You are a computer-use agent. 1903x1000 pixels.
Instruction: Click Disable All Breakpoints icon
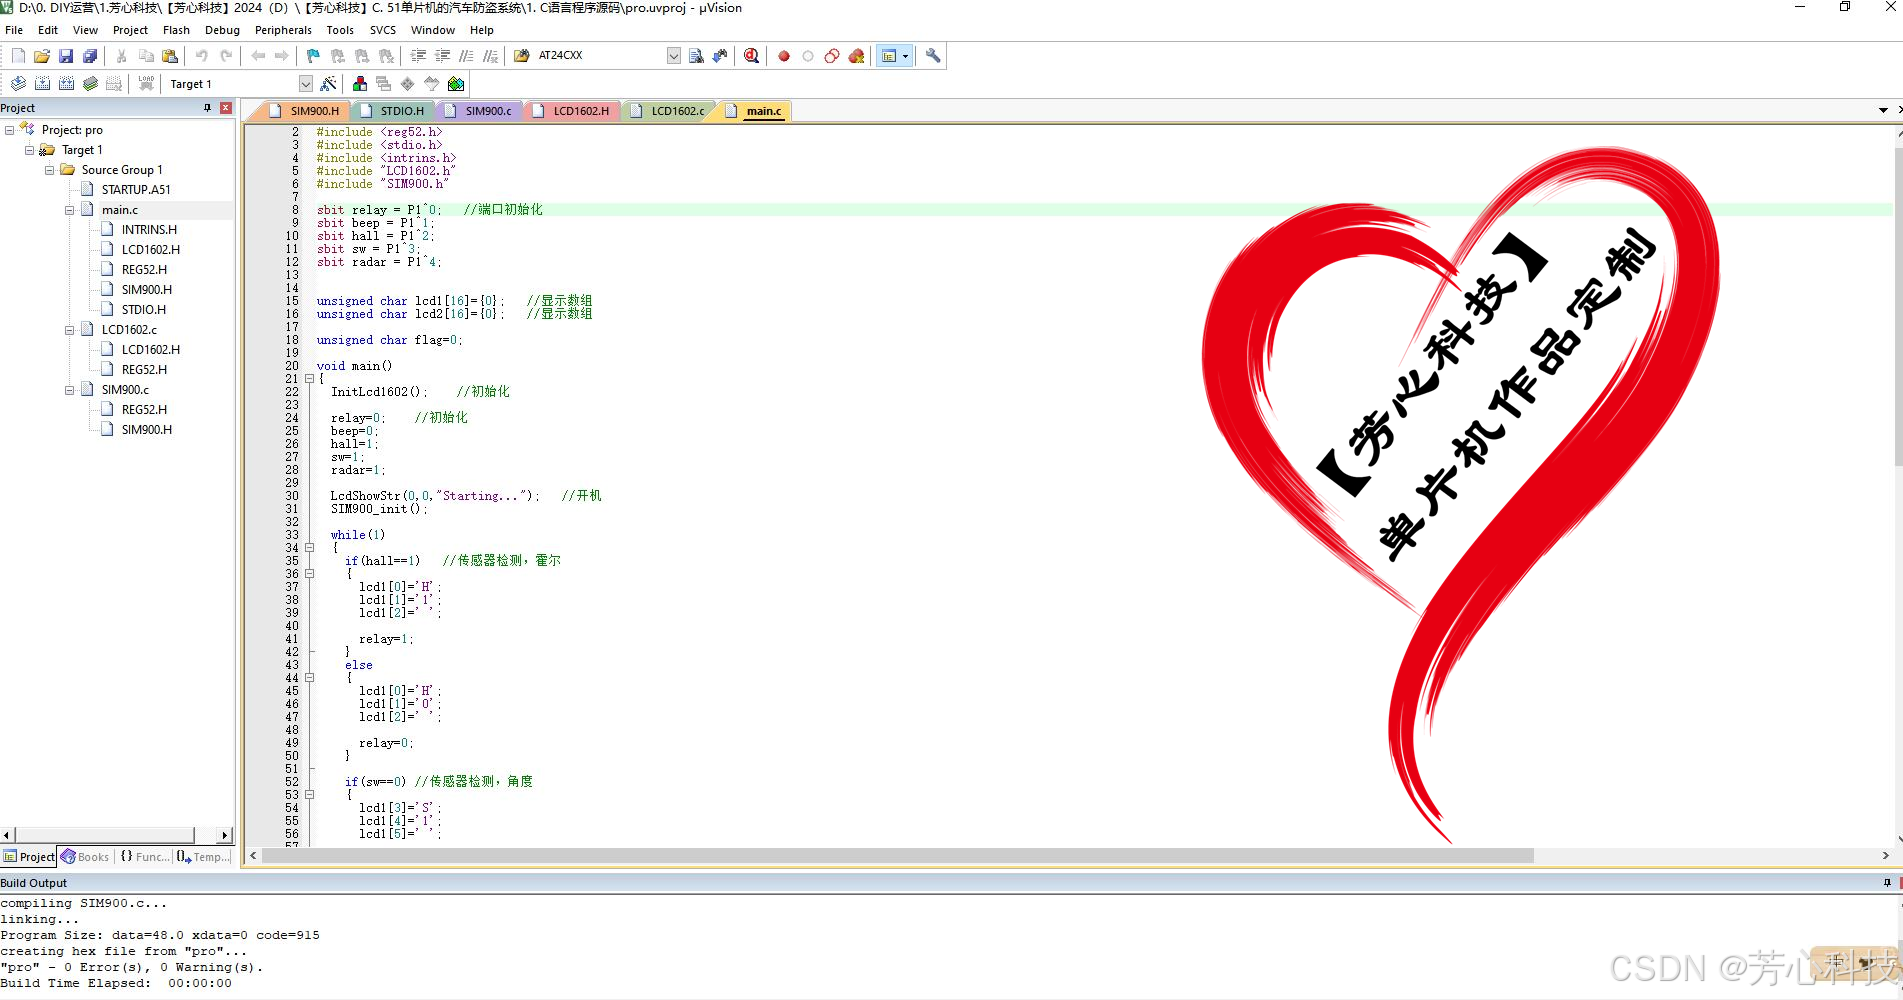click(832, 56)
